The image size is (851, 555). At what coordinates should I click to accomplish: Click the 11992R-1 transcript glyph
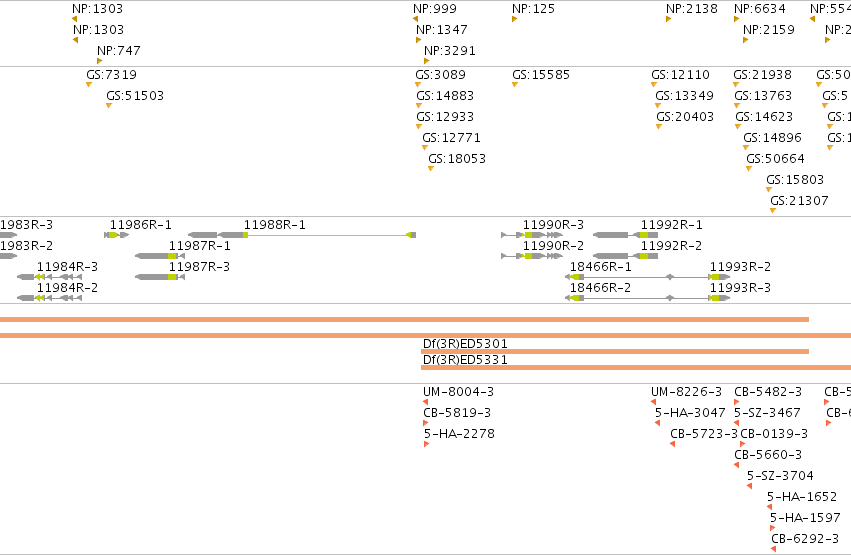click(x=626, y=235)
